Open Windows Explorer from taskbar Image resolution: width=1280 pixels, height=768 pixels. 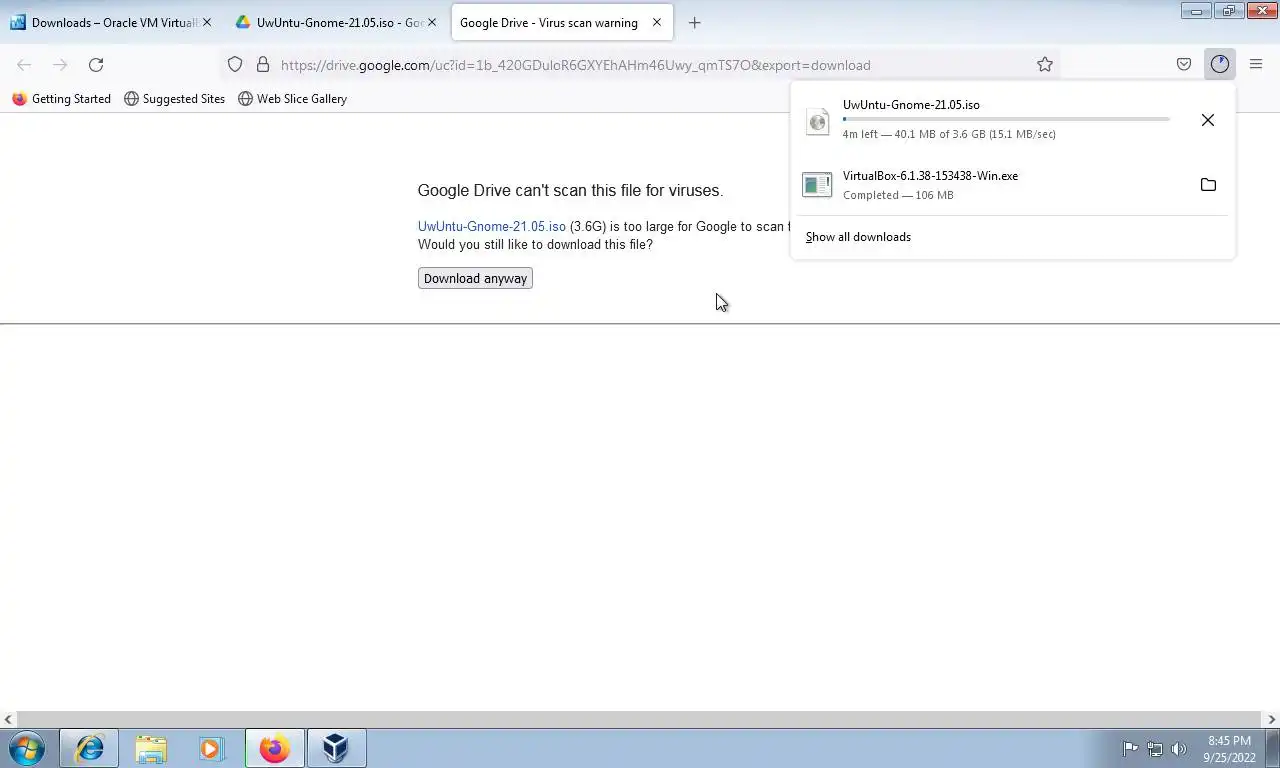tap(151, 748)
